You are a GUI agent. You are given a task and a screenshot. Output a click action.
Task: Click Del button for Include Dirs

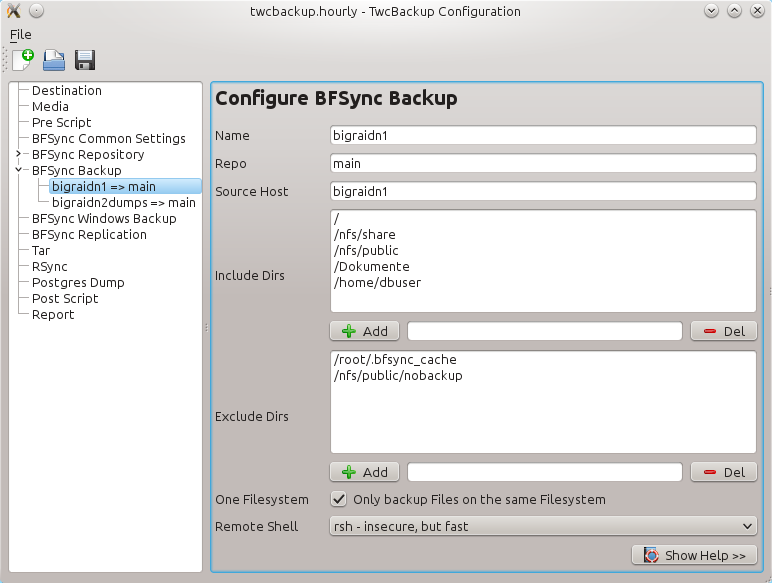click(x=724, y=331)
